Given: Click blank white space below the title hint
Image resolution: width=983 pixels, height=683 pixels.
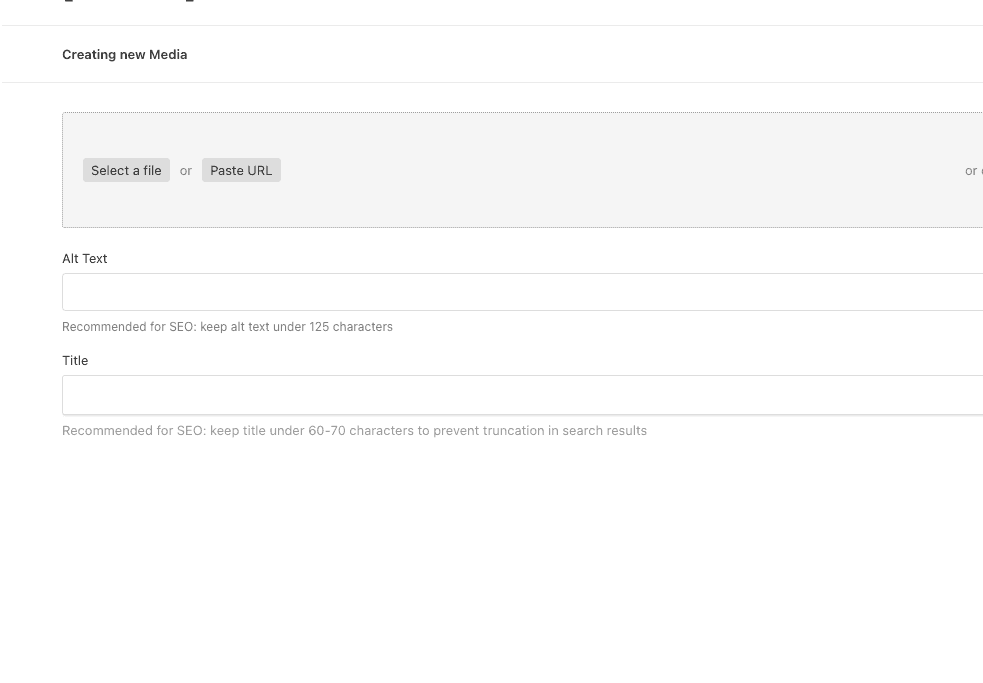Looking at the screenshot, I should point(500,560).
